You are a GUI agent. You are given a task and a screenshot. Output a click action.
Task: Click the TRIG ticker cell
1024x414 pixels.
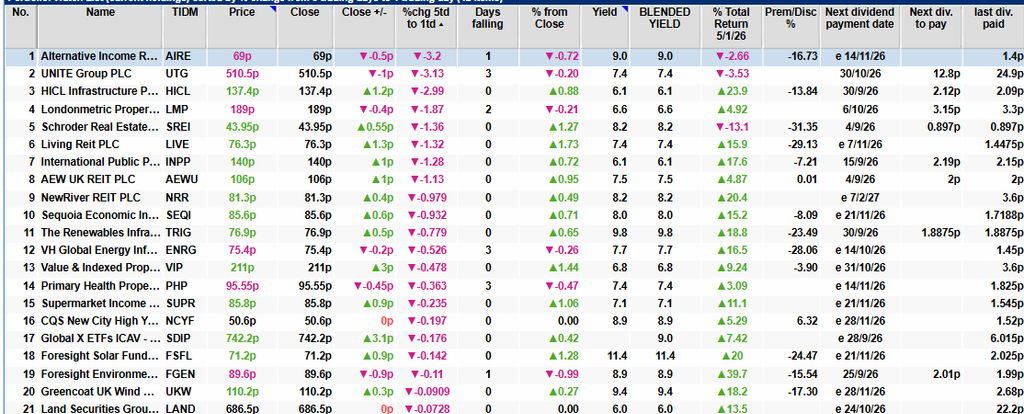click(x=178, y=232)
